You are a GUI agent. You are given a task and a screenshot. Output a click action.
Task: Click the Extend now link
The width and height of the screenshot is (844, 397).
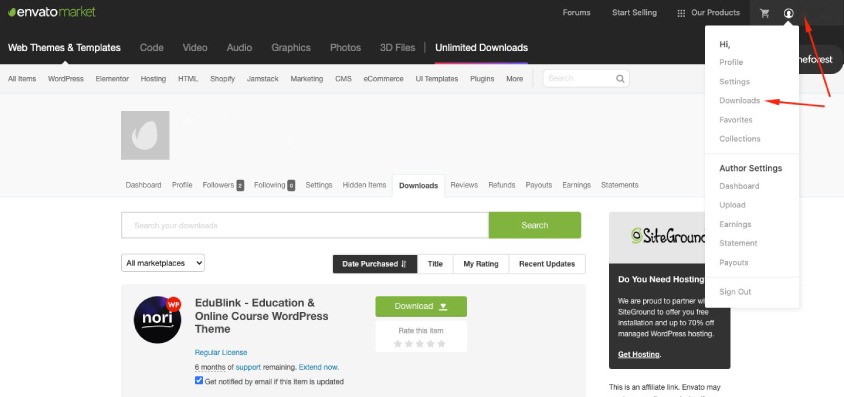coord(319,367)
